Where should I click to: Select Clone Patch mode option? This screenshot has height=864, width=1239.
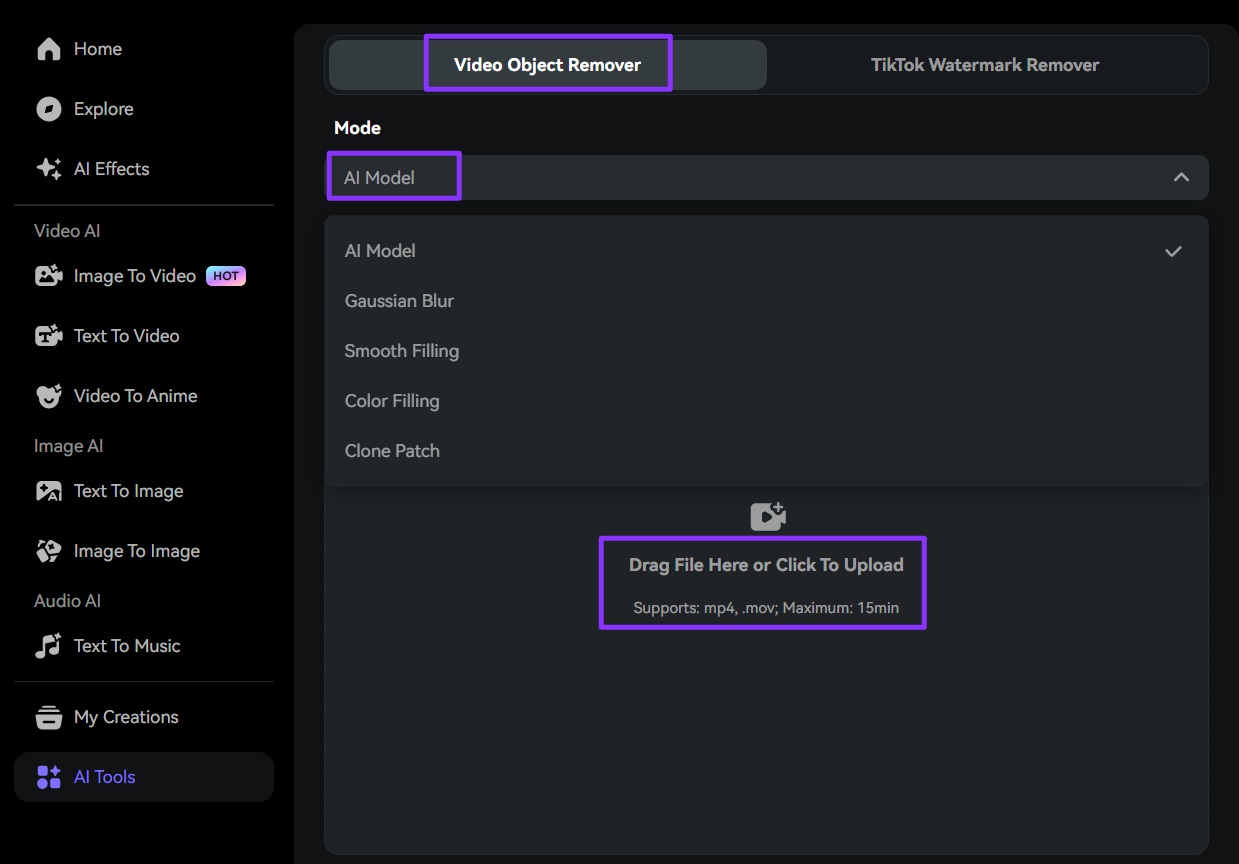(x=392, y=451)
